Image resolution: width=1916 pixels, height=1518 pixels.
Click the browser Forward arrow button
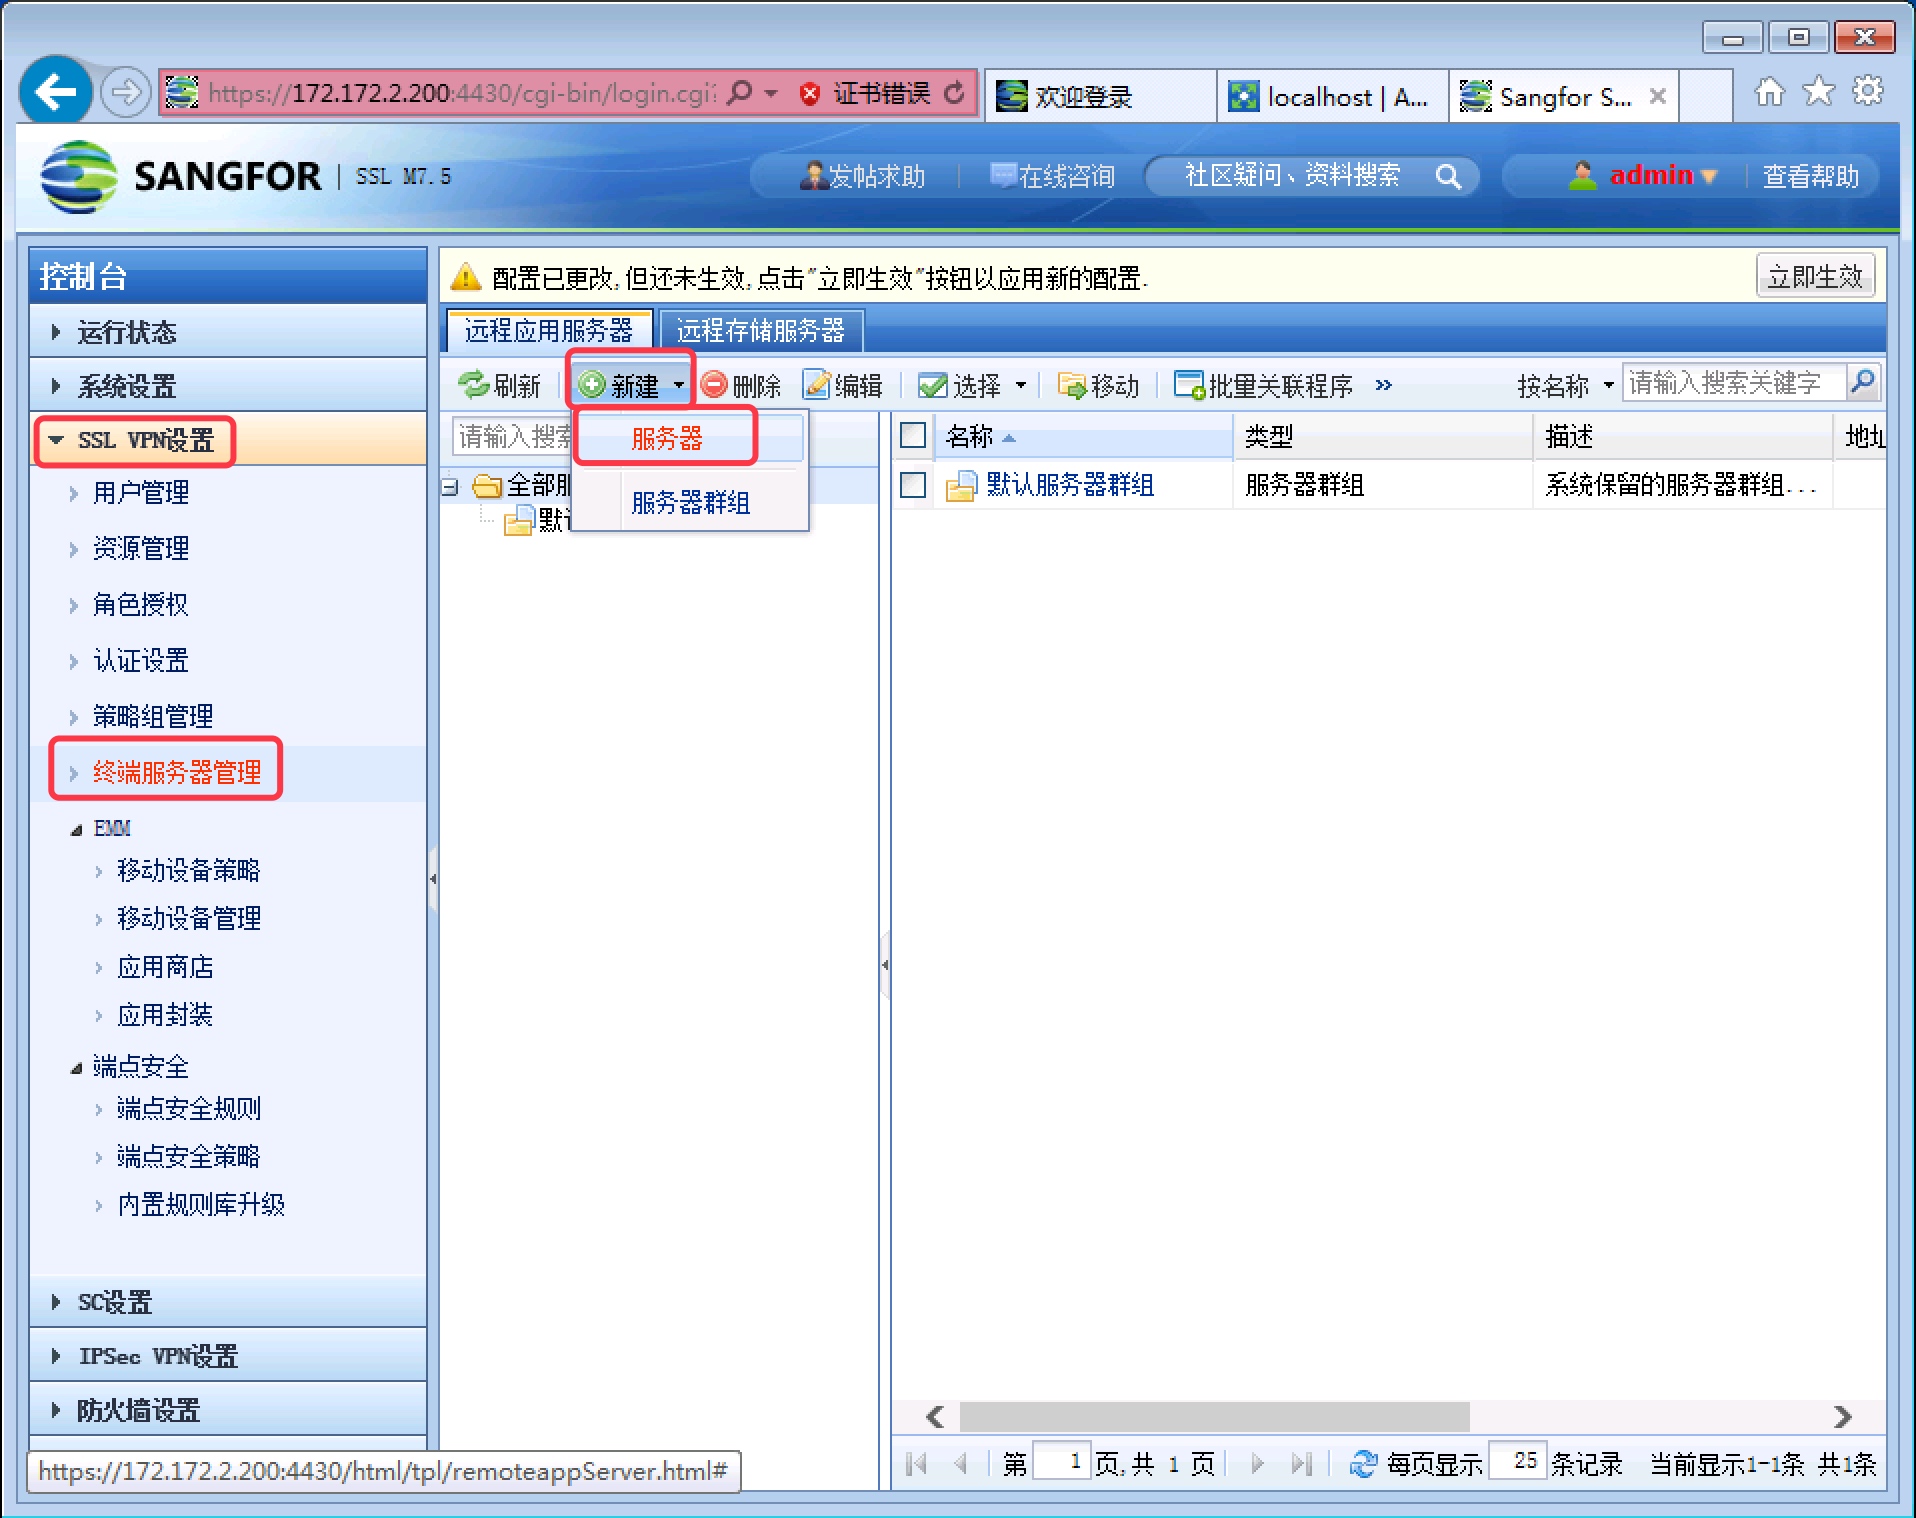125,93
